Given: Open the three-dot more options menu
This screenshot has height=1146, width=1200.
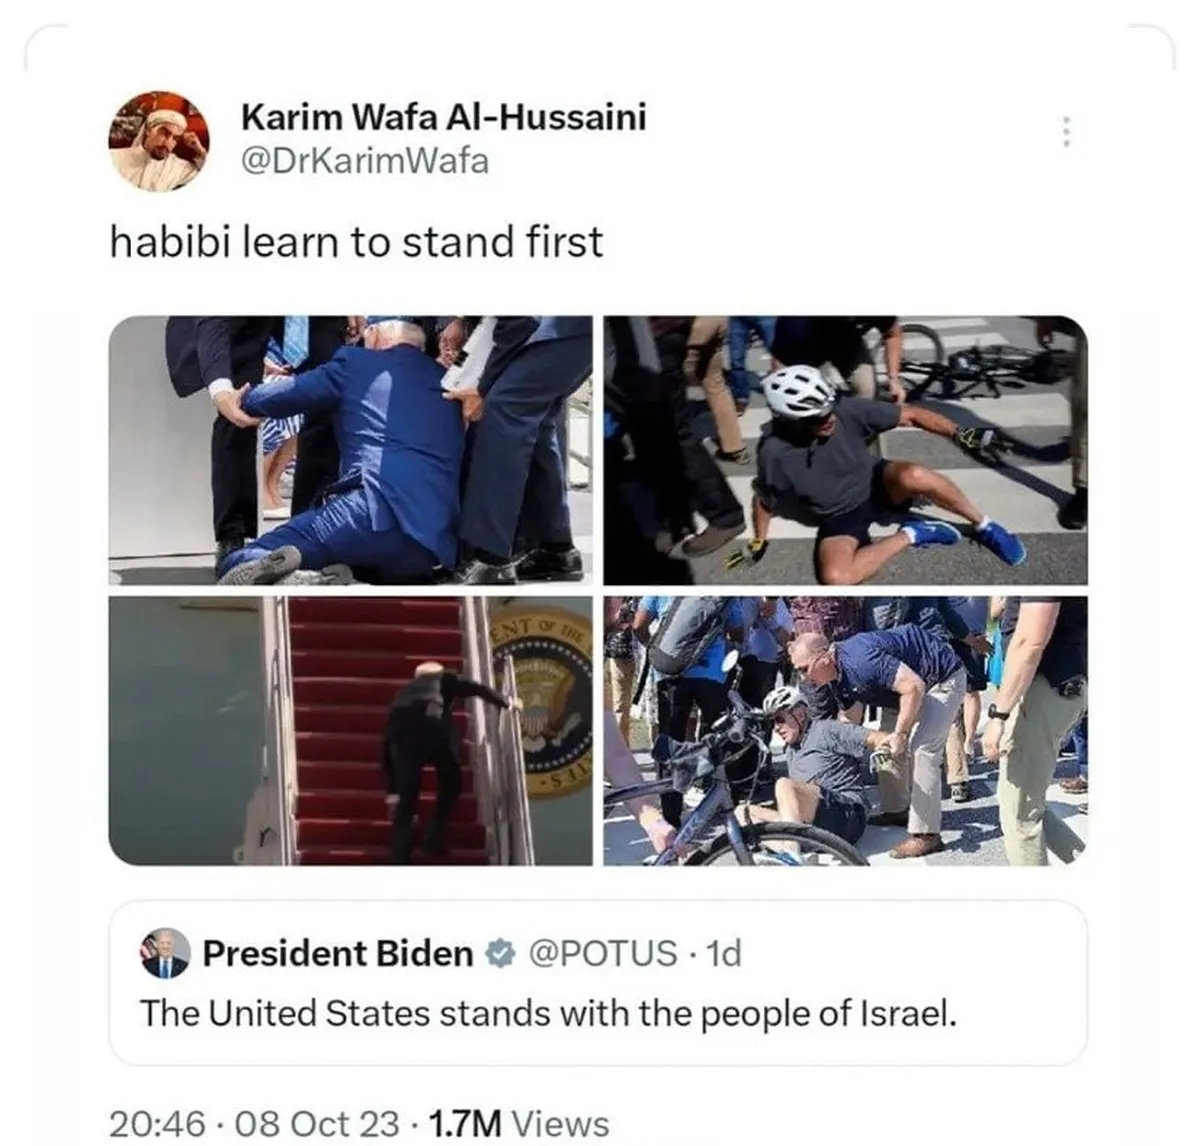Looking at the screenshot, I should [1066, 131].
